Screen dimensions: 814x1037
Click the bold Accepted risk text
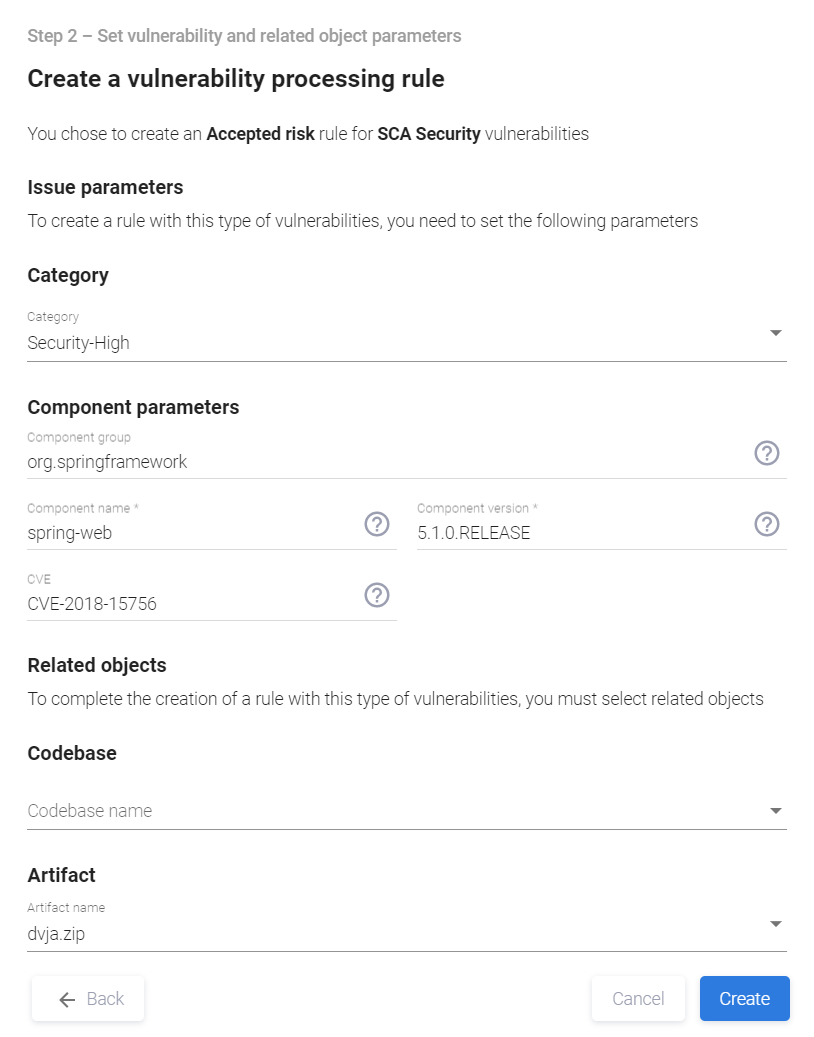coord(260,134)
